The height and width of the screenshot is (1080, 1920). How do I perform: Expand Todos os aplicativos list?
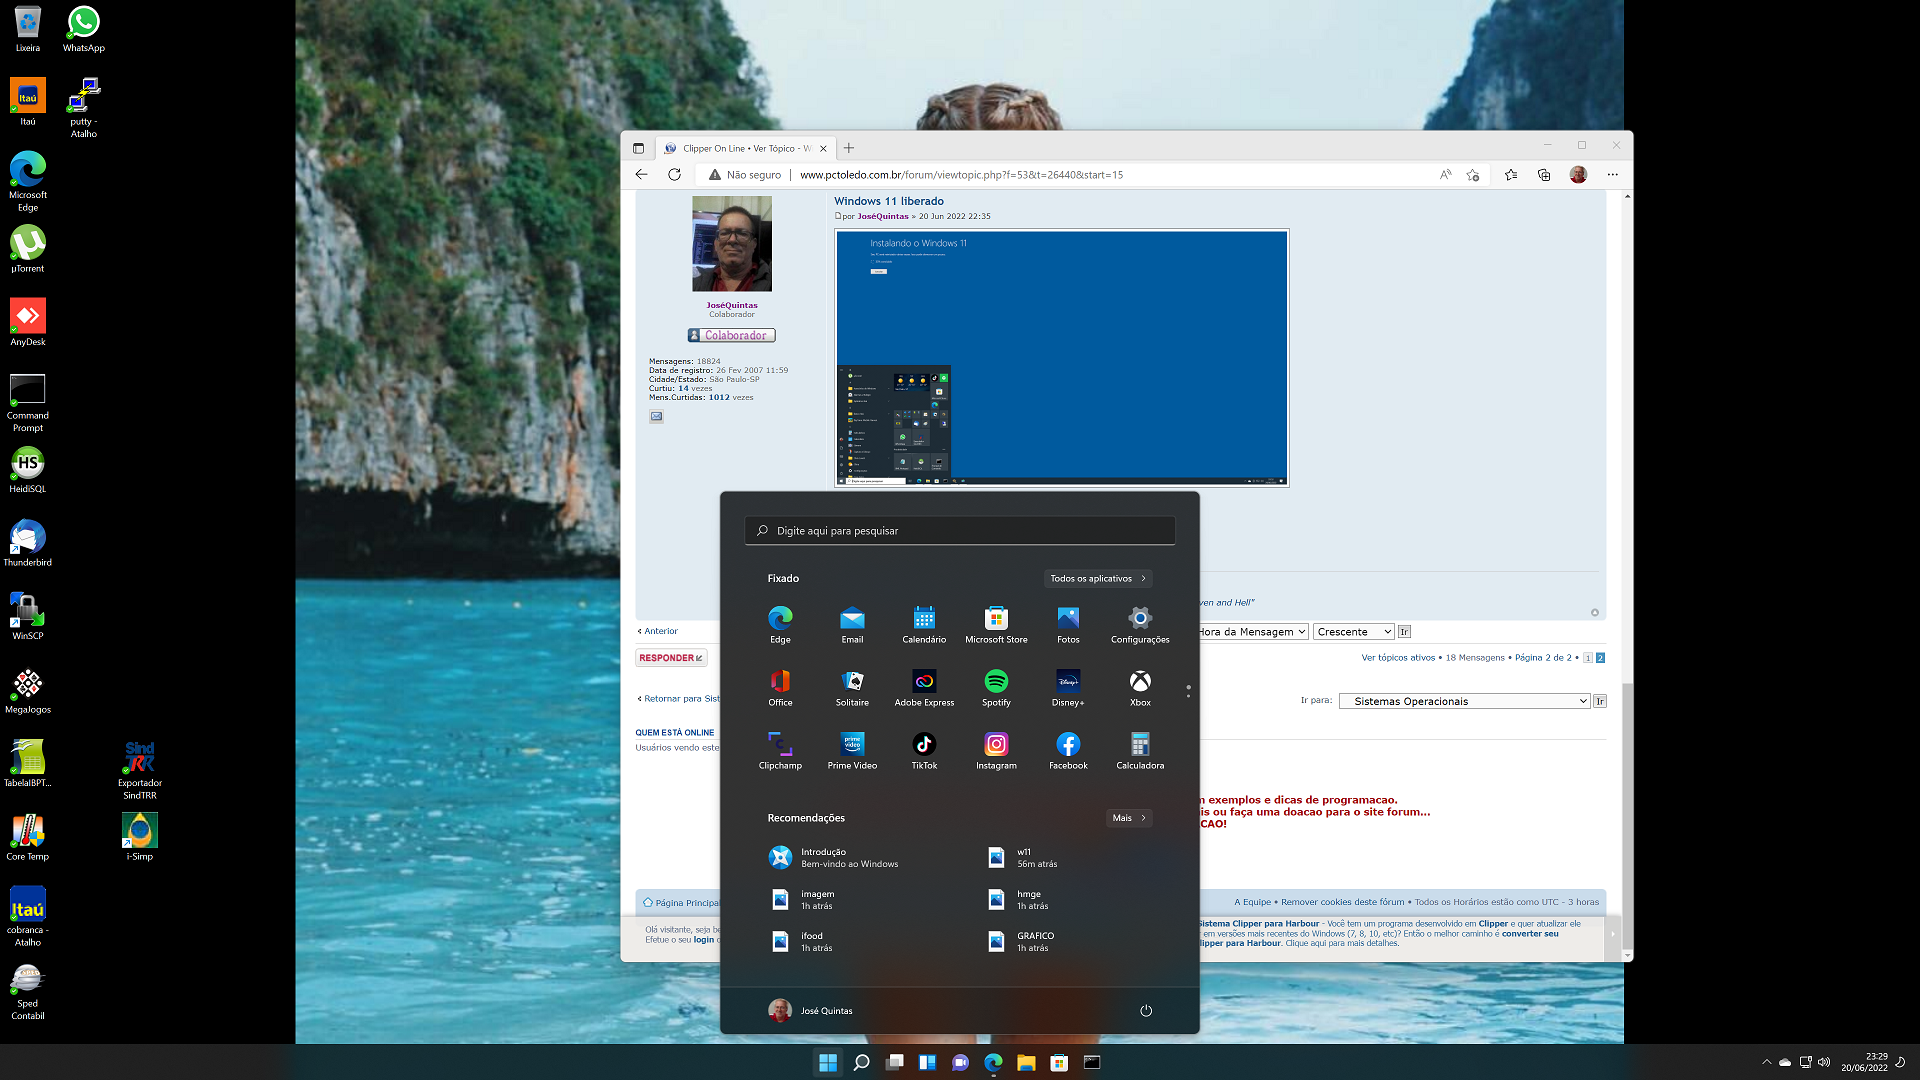click(1097, 578)
